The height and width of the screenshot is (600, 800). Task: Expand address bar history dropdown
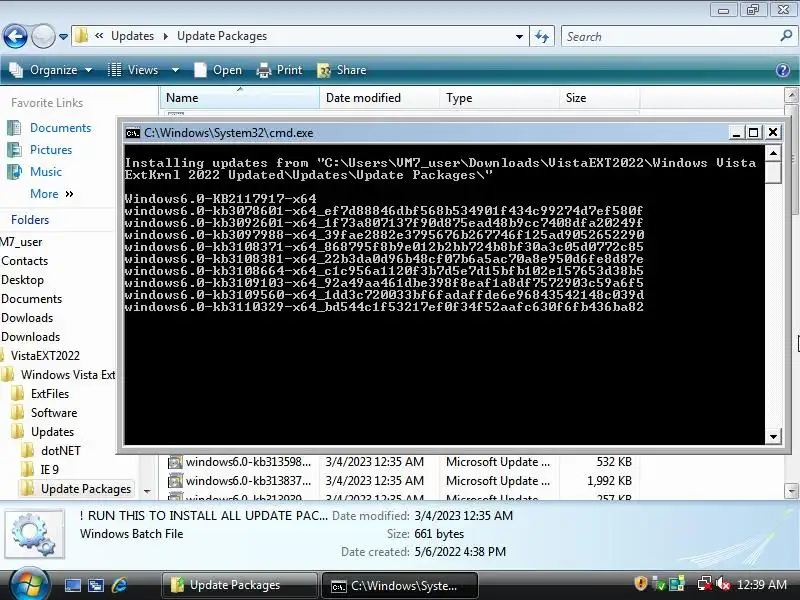tap(519, 37)
